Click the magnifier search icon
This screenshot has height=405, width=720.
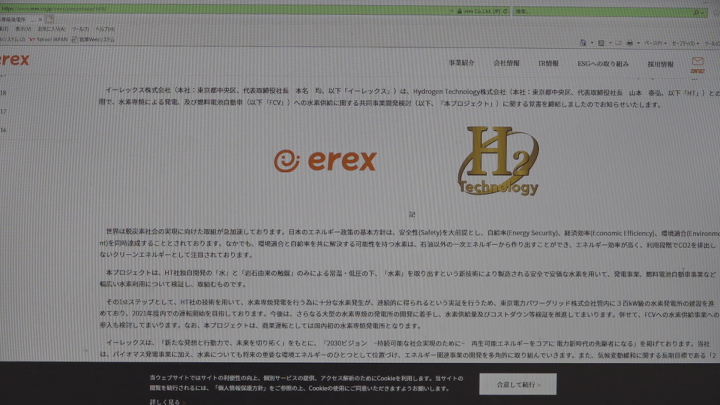(x=696, y=13)
